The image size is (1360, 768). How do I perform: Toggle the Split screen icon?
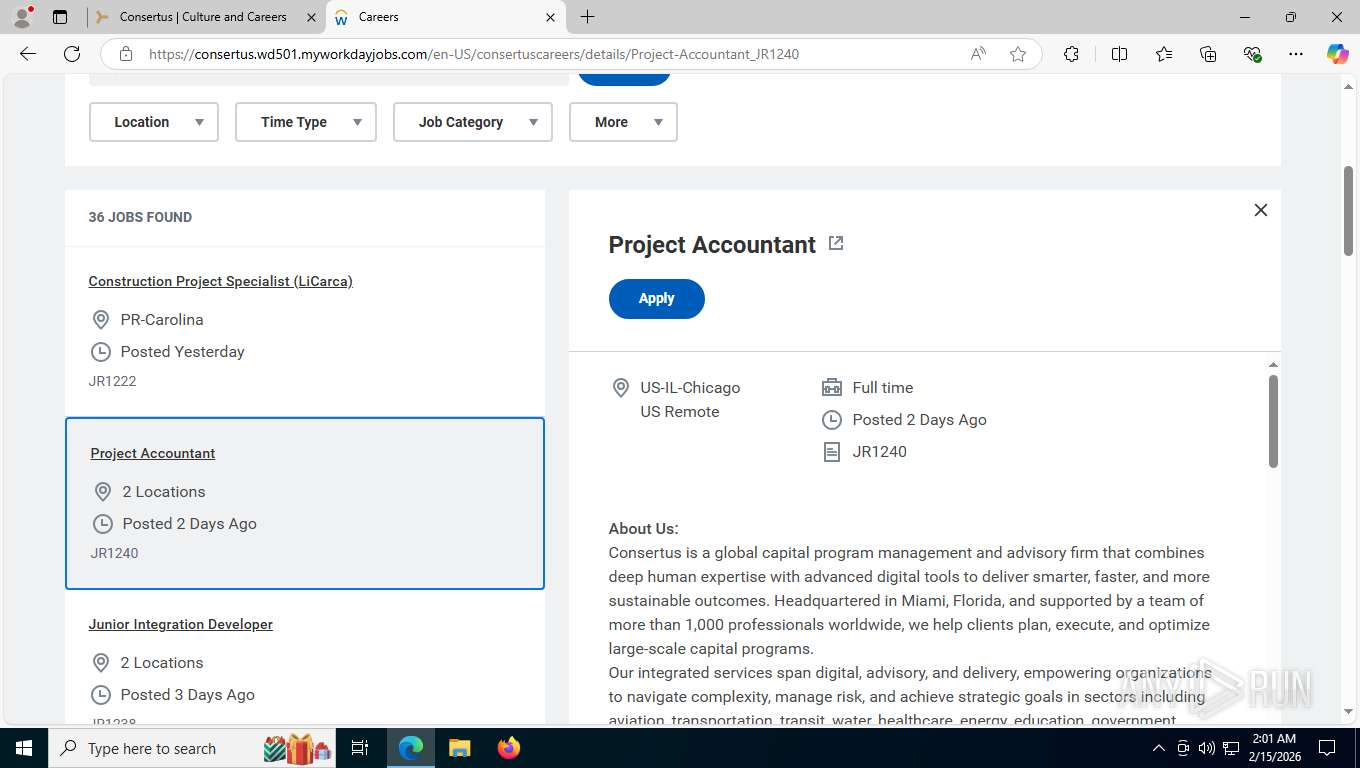tap(1119, 54)
